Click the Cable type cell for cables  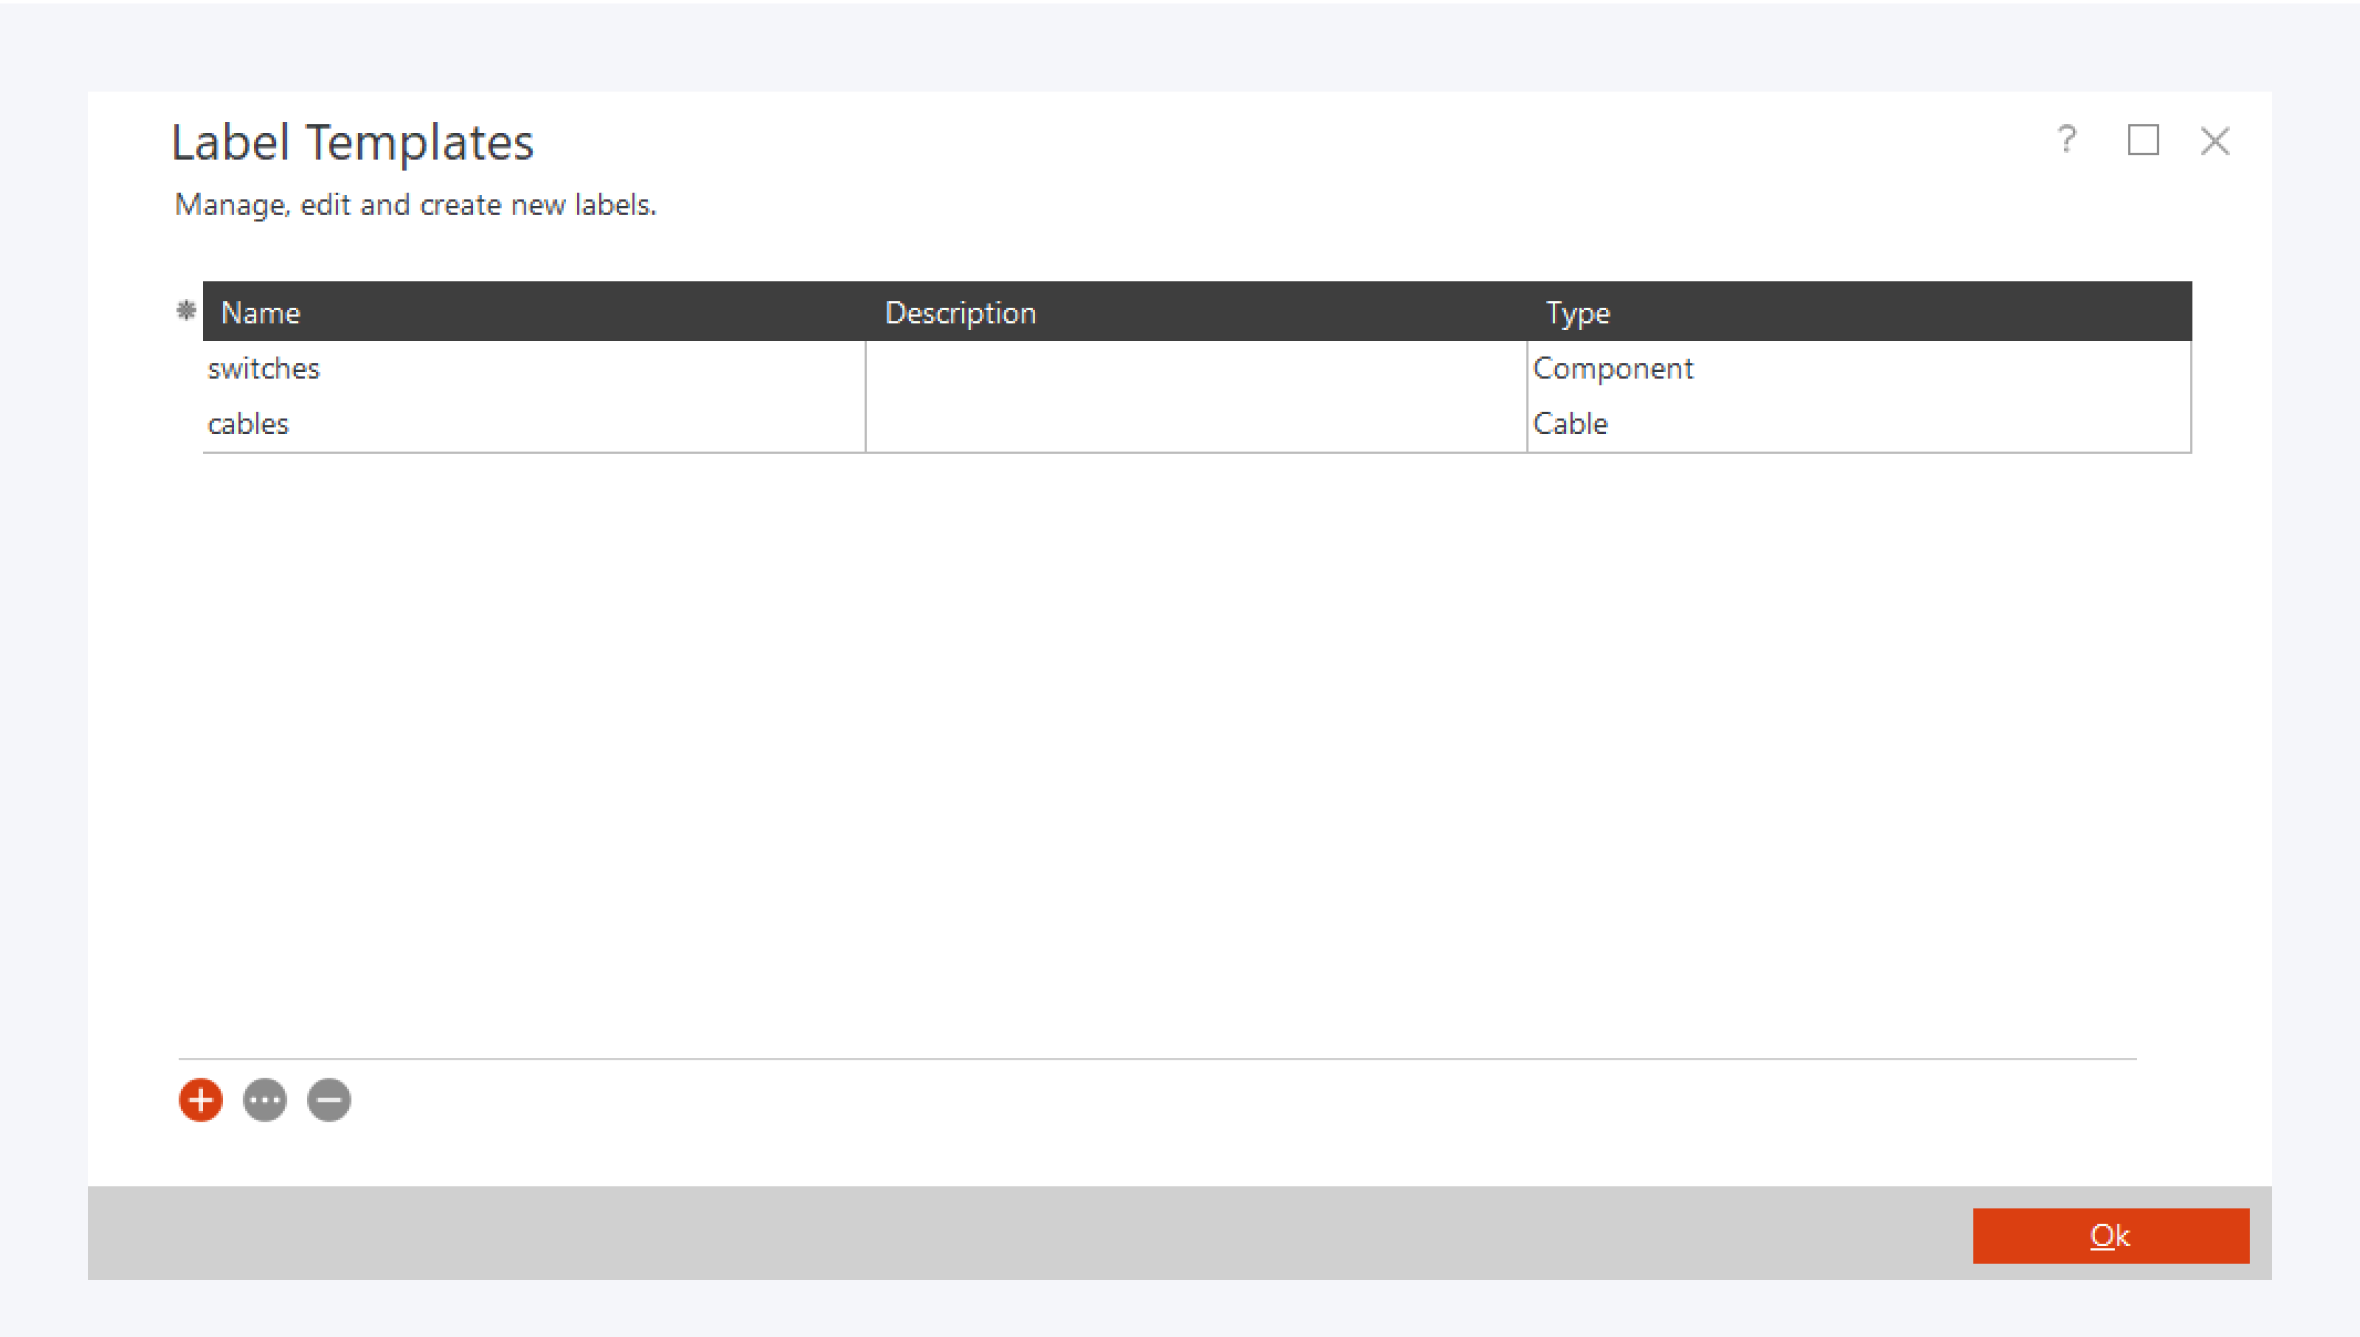[x=1570, y=423]
